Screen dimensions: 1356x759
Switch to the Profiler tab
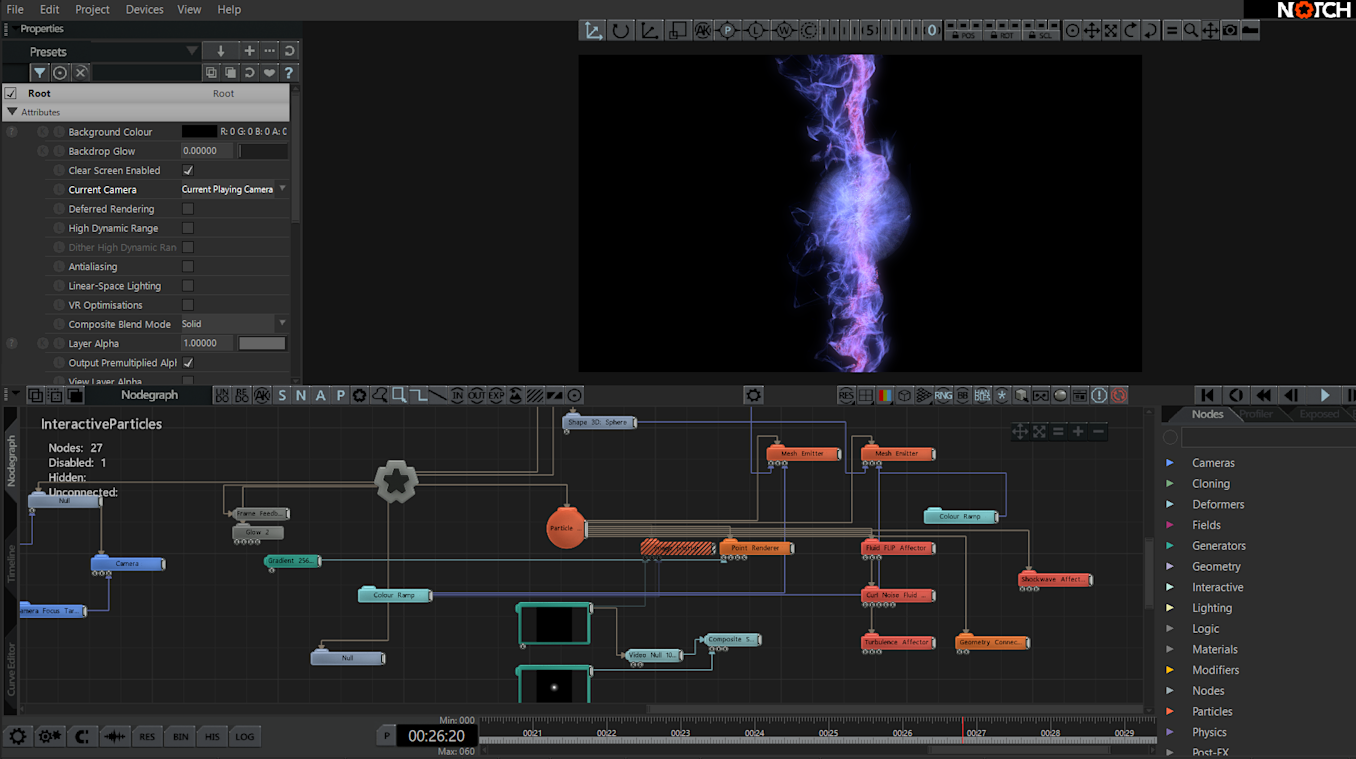tap(1256, 414)
